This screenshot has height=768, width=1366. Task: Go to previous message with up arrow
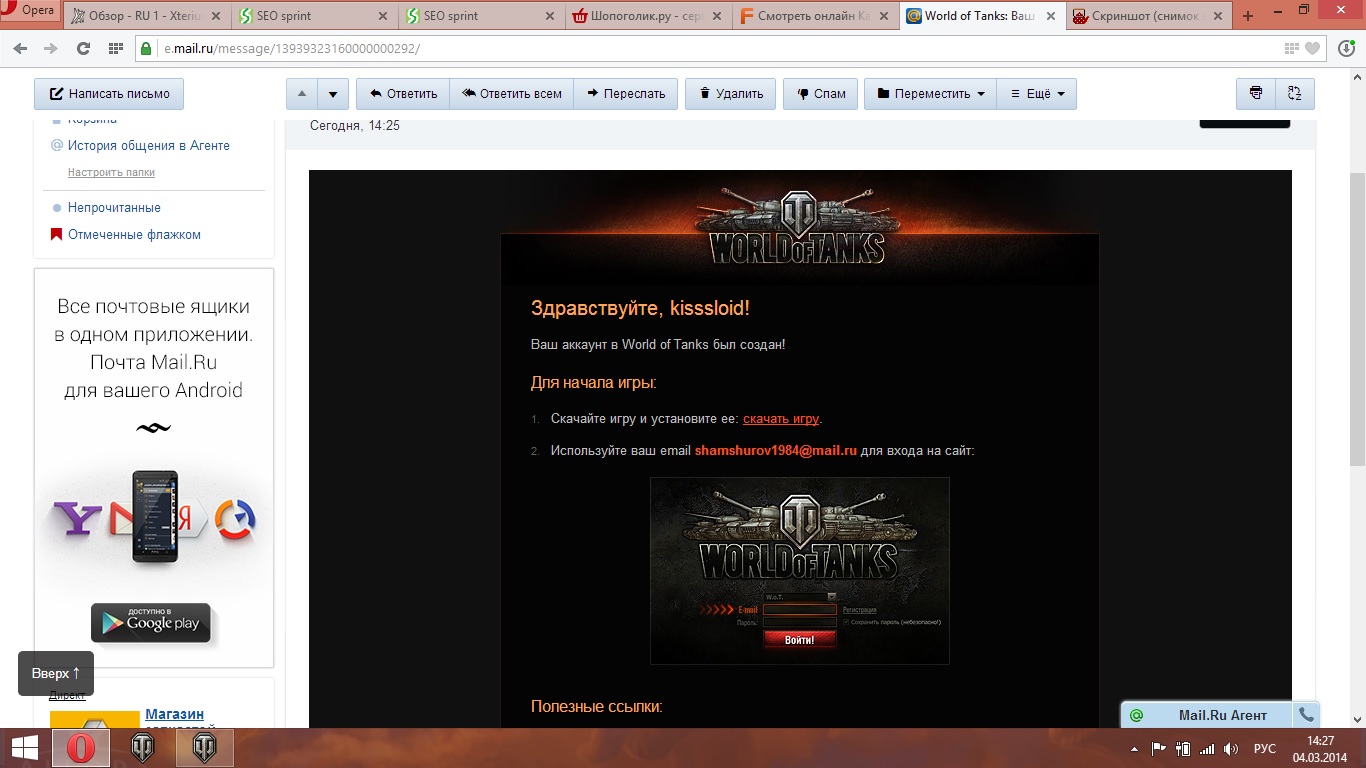[x=302, y=94]
